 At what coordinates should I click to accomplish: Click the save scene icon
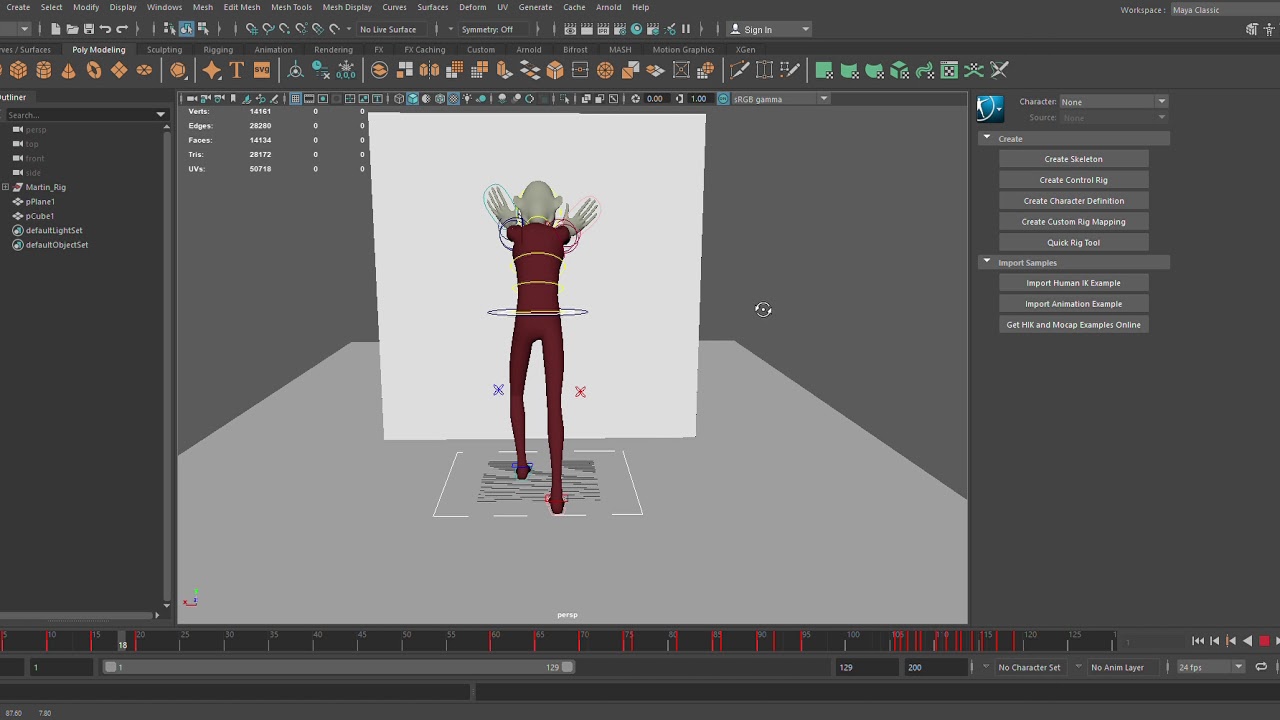point(89,29)
